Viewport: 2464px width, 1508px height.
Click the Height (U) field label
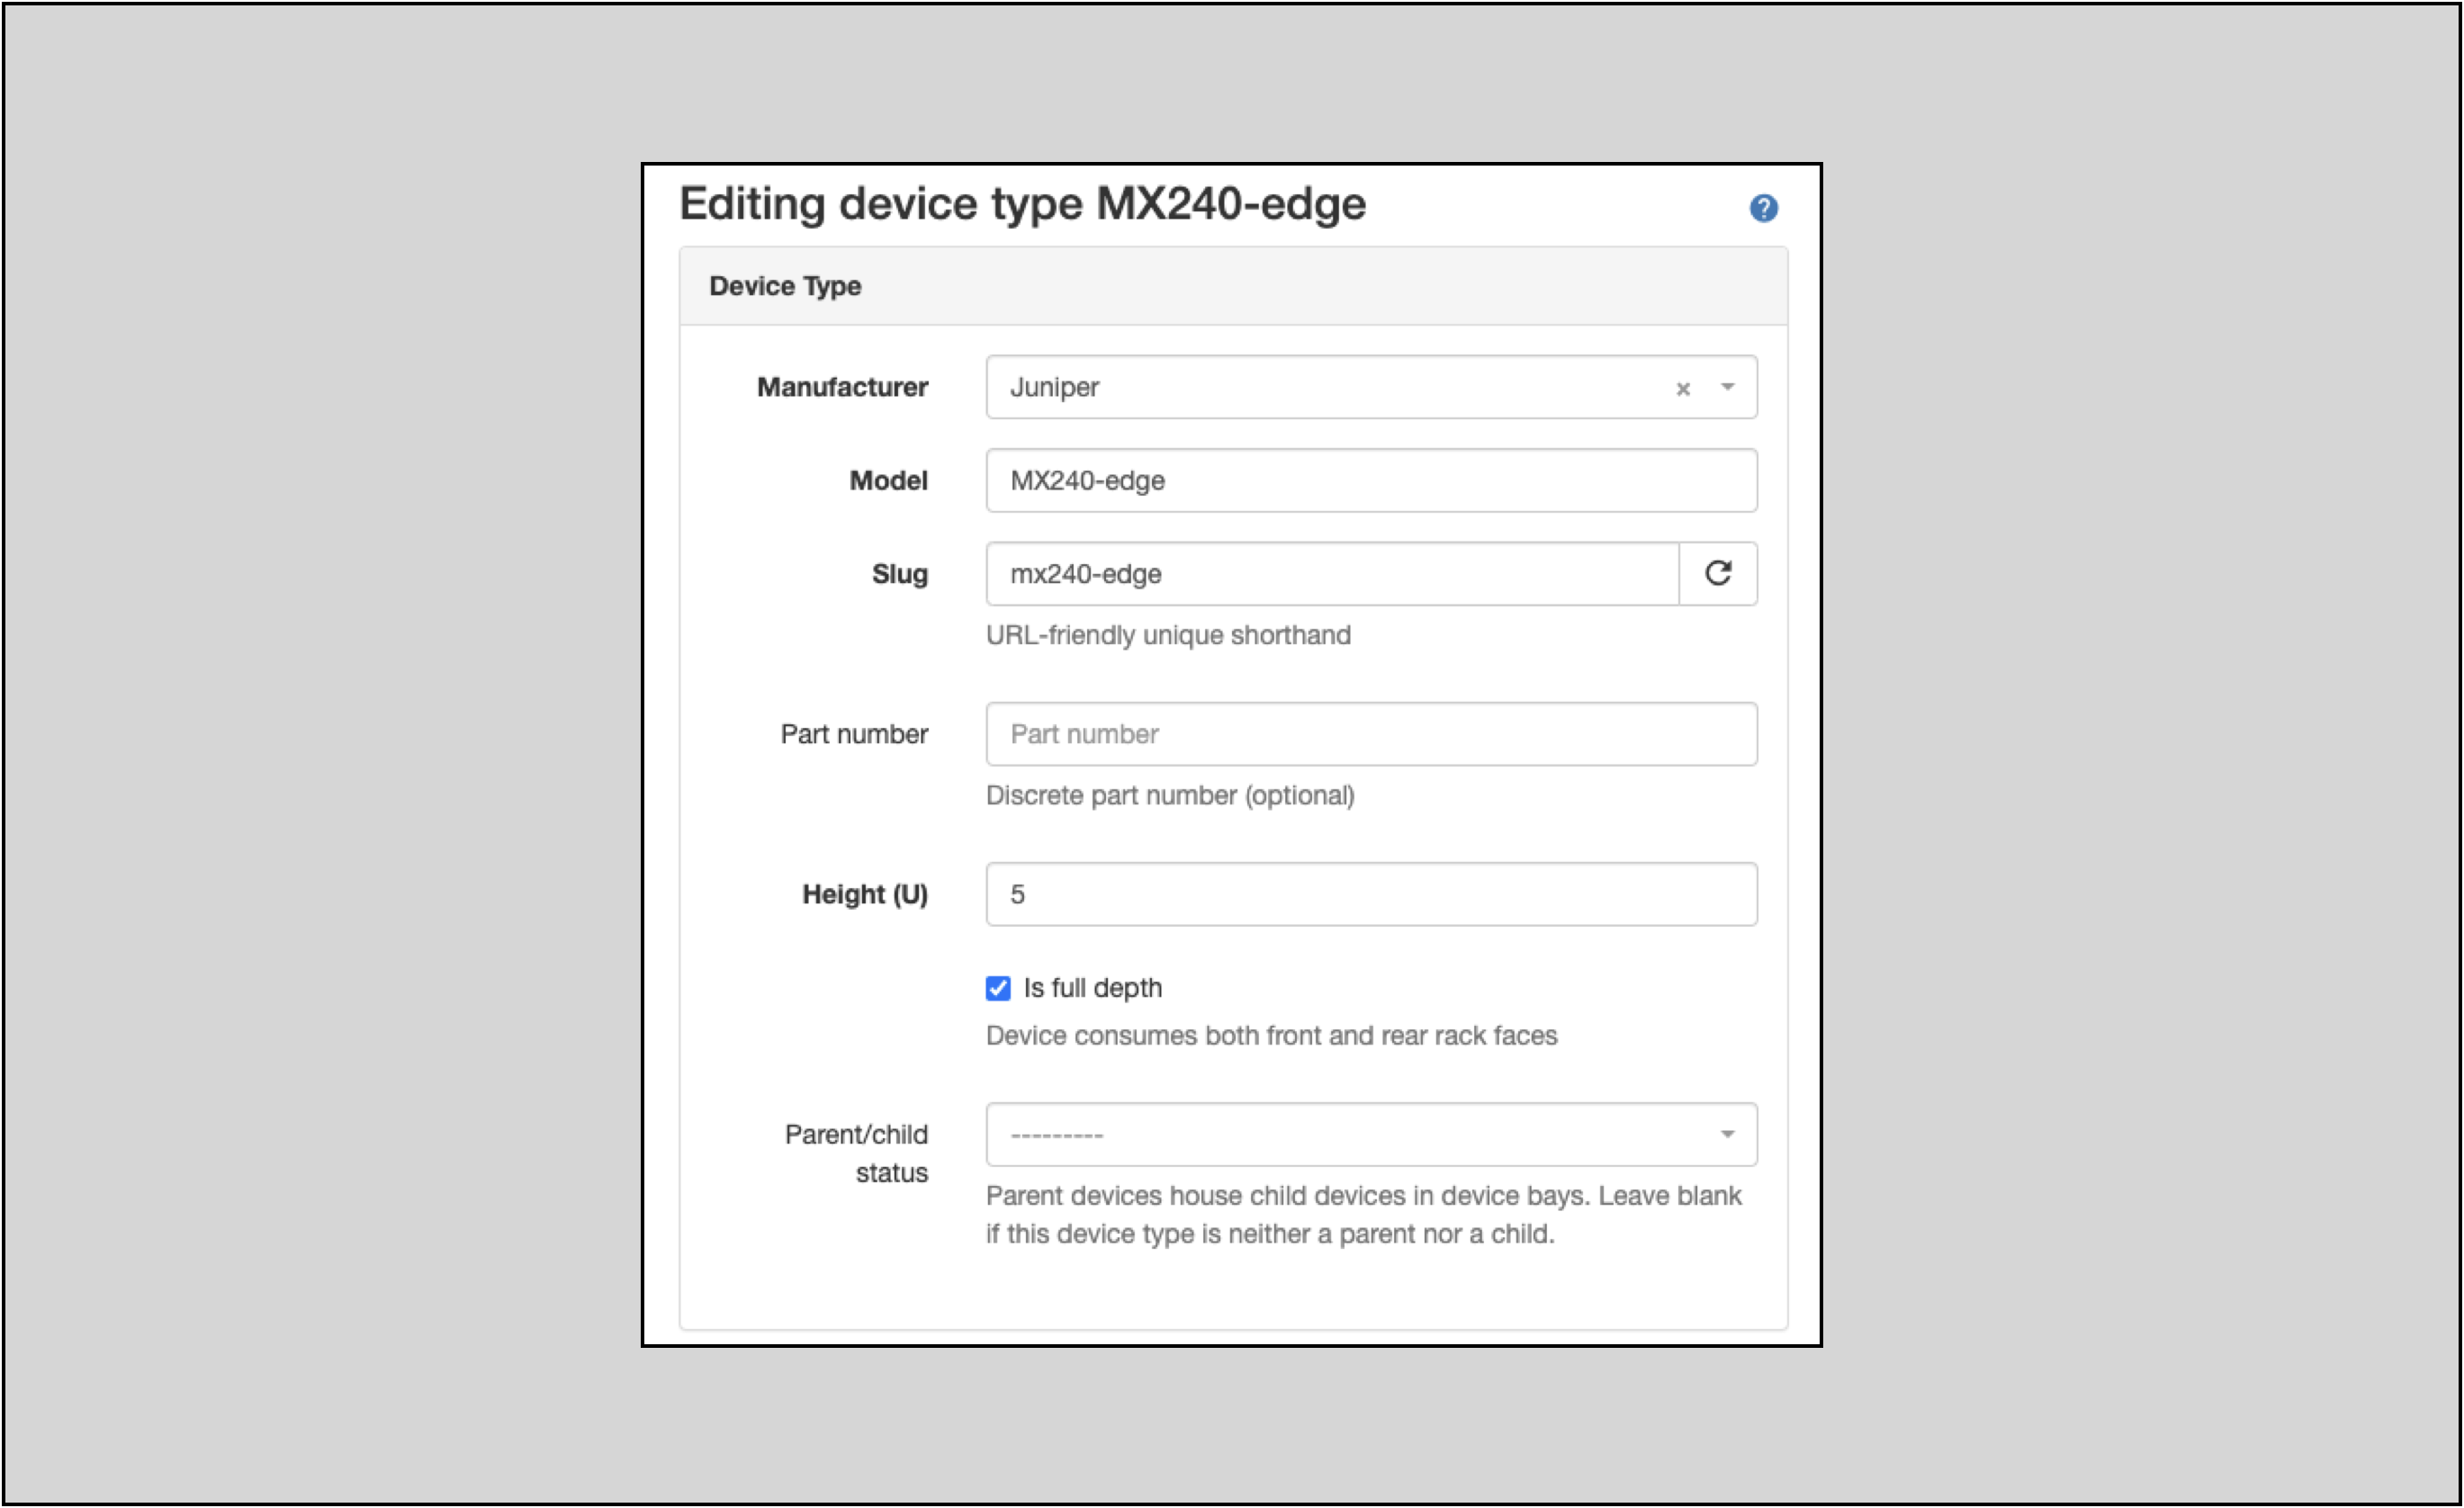point(865,894)
